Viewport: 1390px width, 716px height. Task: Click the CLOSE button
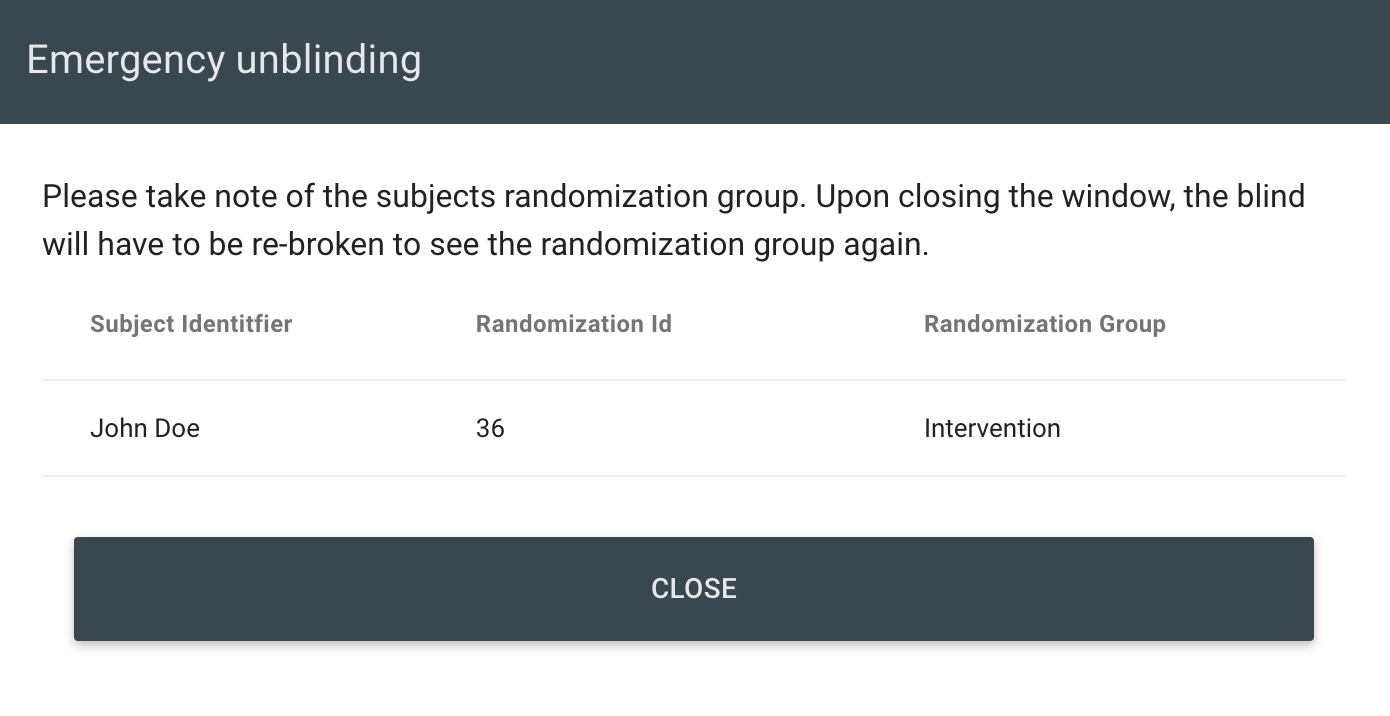pos(693,588)
